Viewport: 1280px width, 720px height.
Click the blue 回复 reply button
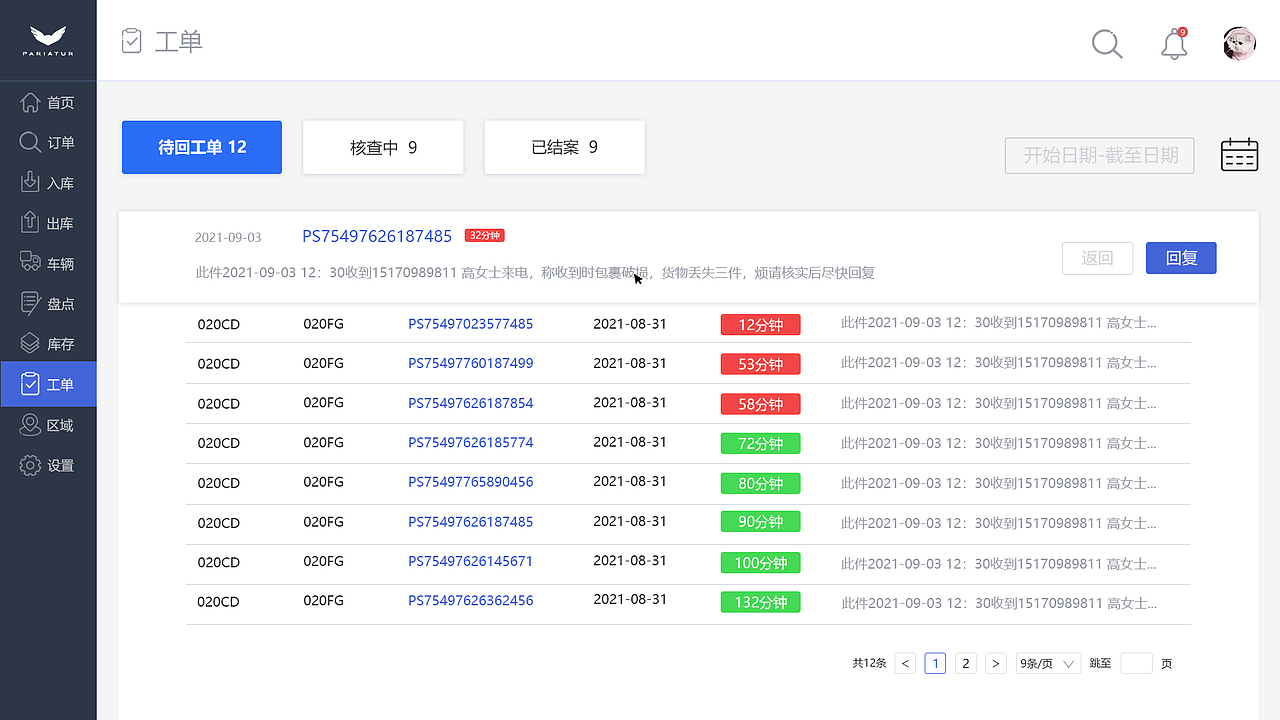(1181, 257)
